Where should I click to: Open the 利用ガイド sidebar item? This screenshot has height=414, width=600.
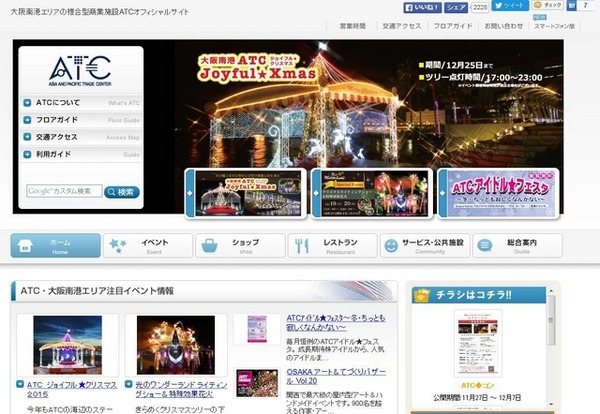[81, 154]
